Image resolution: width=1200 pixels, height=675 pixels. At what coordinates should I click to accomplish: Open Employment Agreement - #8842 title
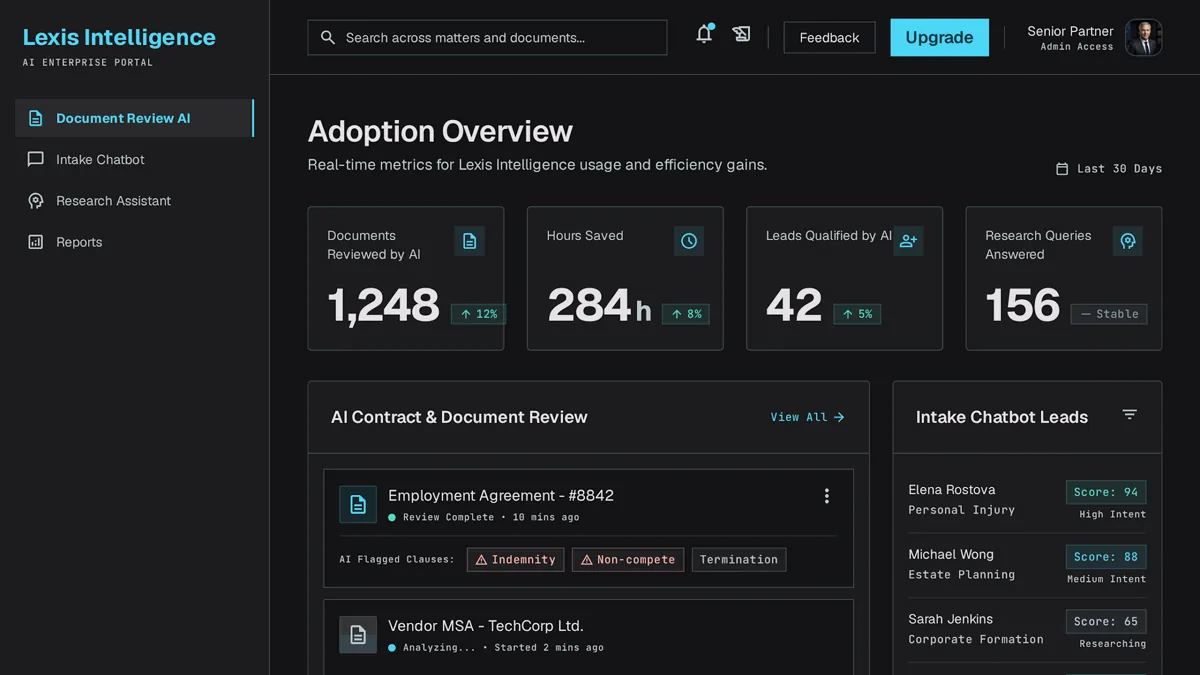501,495
